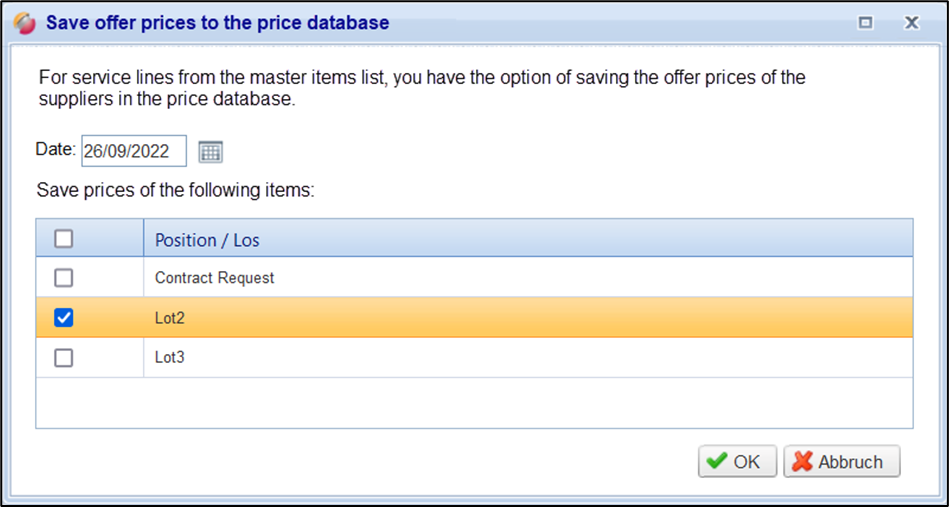Click the 'Save prices of the following items' label
Viewport: 949px width, 507px height.
[176, 190]
